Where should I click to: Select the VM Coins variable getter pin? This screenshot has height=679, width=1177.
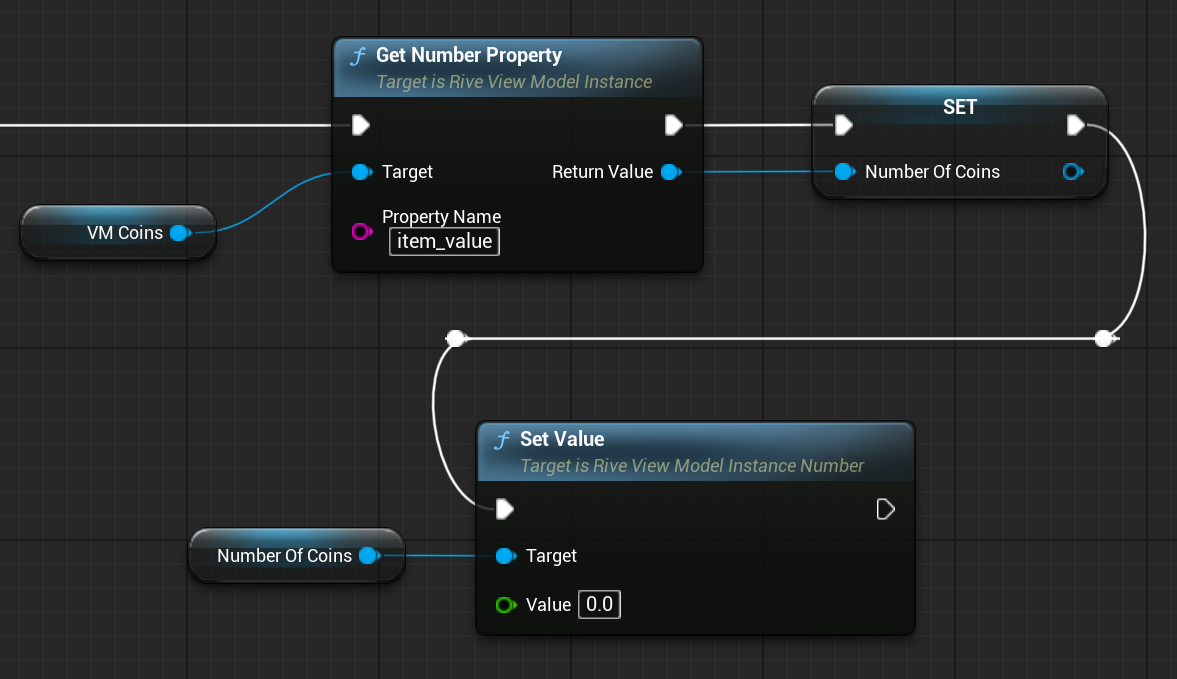180,232
